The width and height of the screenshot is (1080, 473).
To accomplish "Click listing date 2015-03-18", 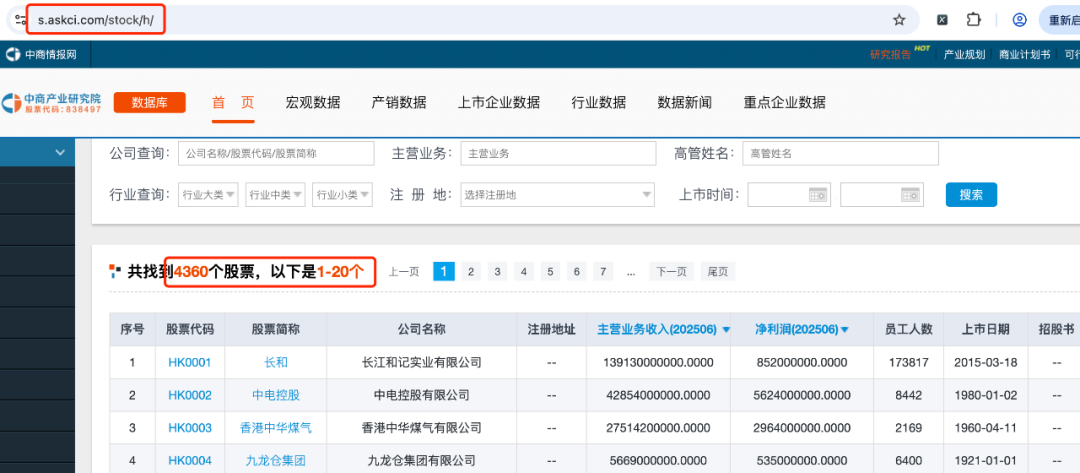I will 986,362.
